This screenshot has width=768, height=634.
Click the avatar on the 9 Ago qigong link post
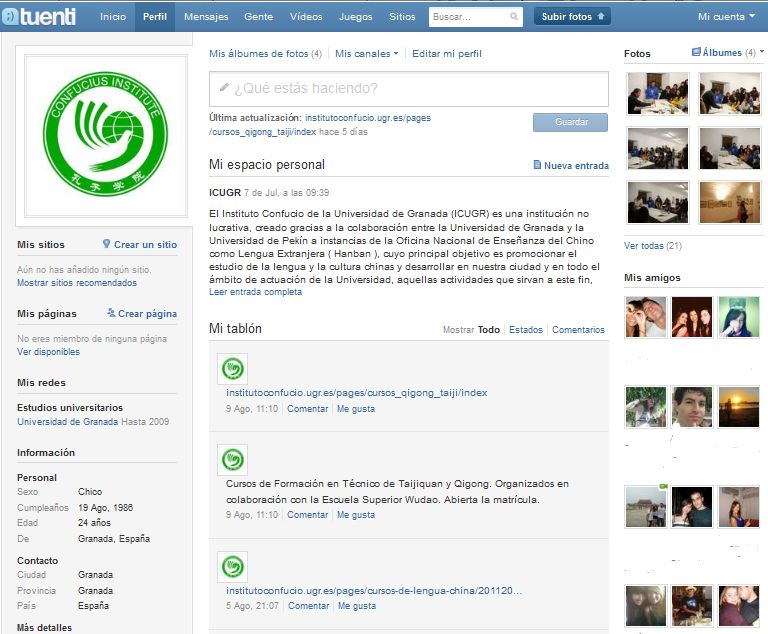[x=233, y=368]
